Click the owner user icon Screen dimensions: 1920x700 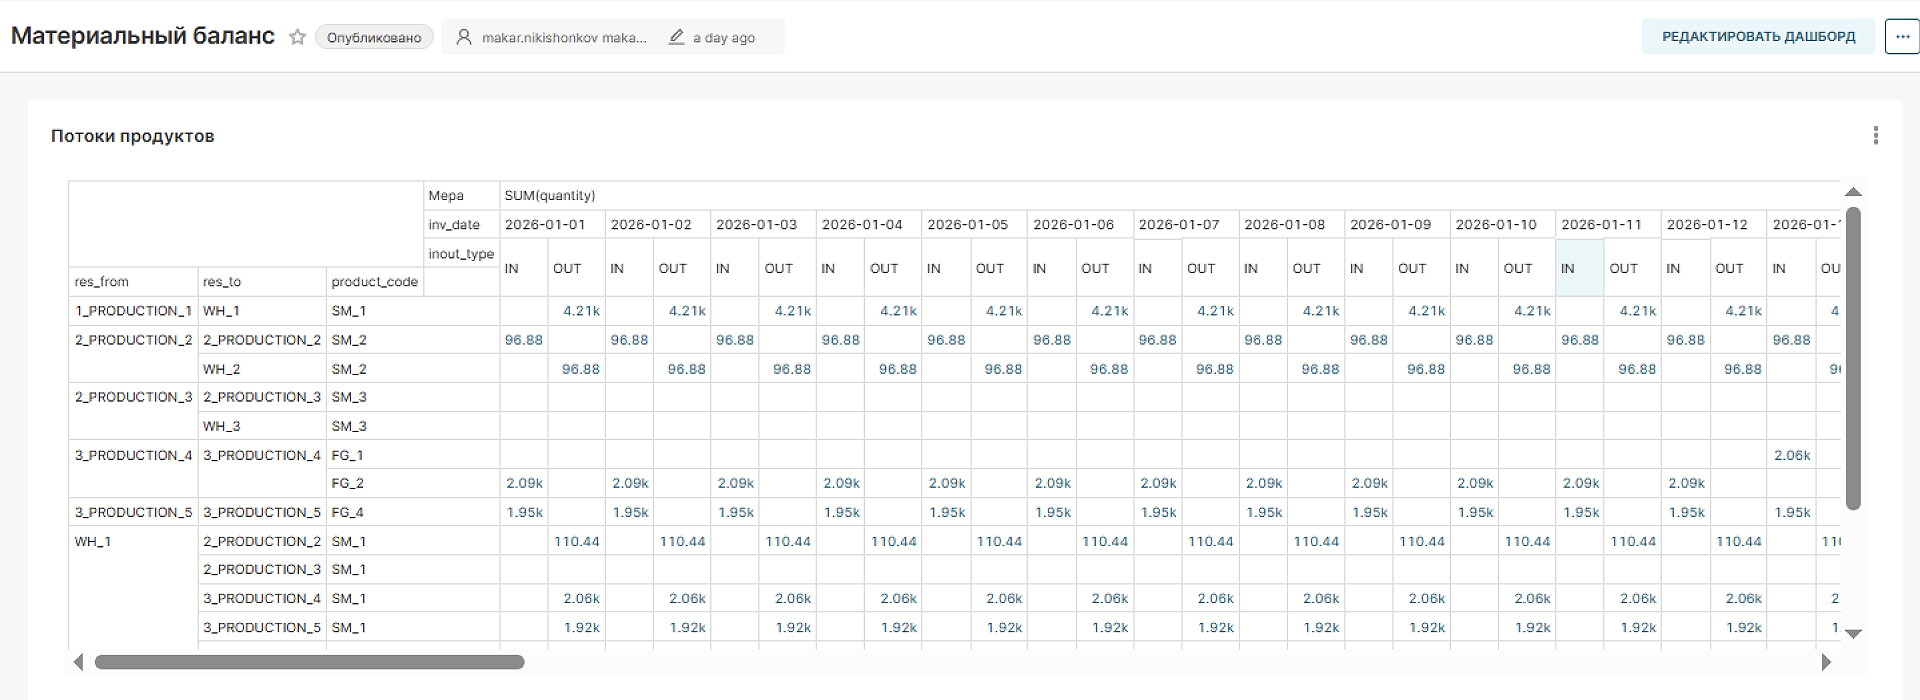[x=464, y=37]
